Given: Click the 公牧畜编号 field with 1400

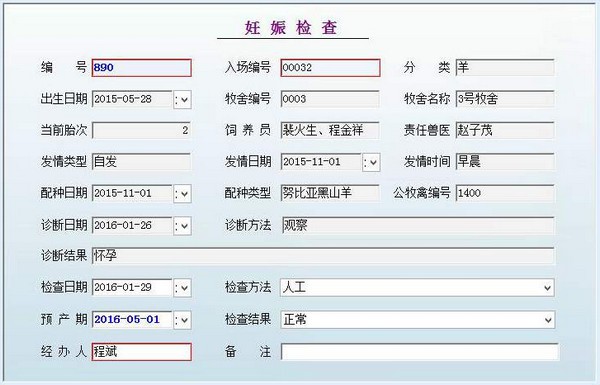Looking at the screenshot, I should 505,194.
